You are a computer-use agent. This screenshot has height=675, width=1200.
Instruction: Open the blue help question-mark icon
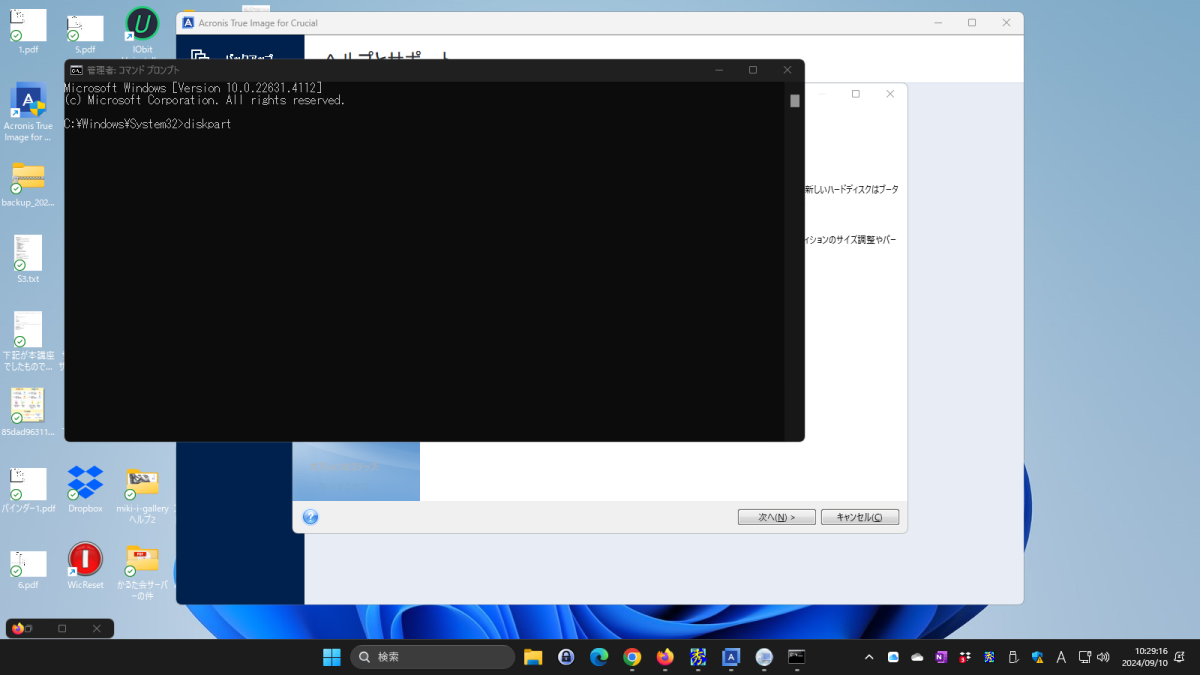point(310,517)
